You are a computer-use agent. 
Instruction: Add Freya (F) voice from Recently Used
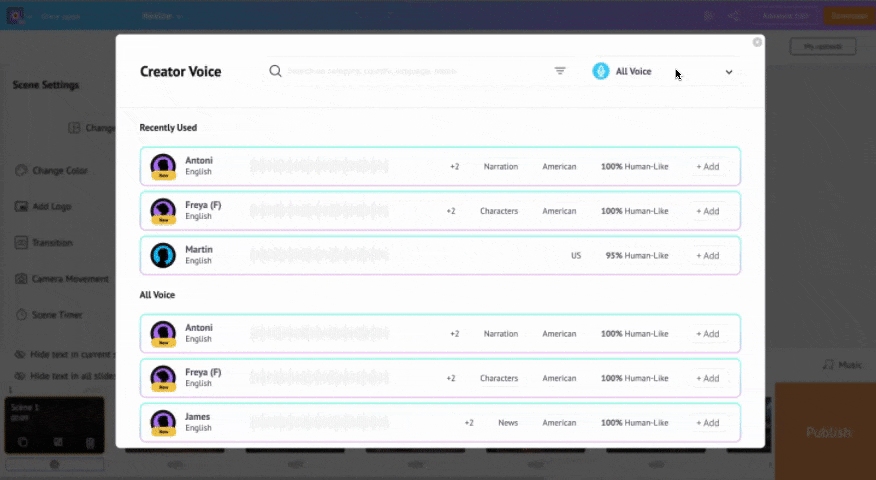[707, 211]
